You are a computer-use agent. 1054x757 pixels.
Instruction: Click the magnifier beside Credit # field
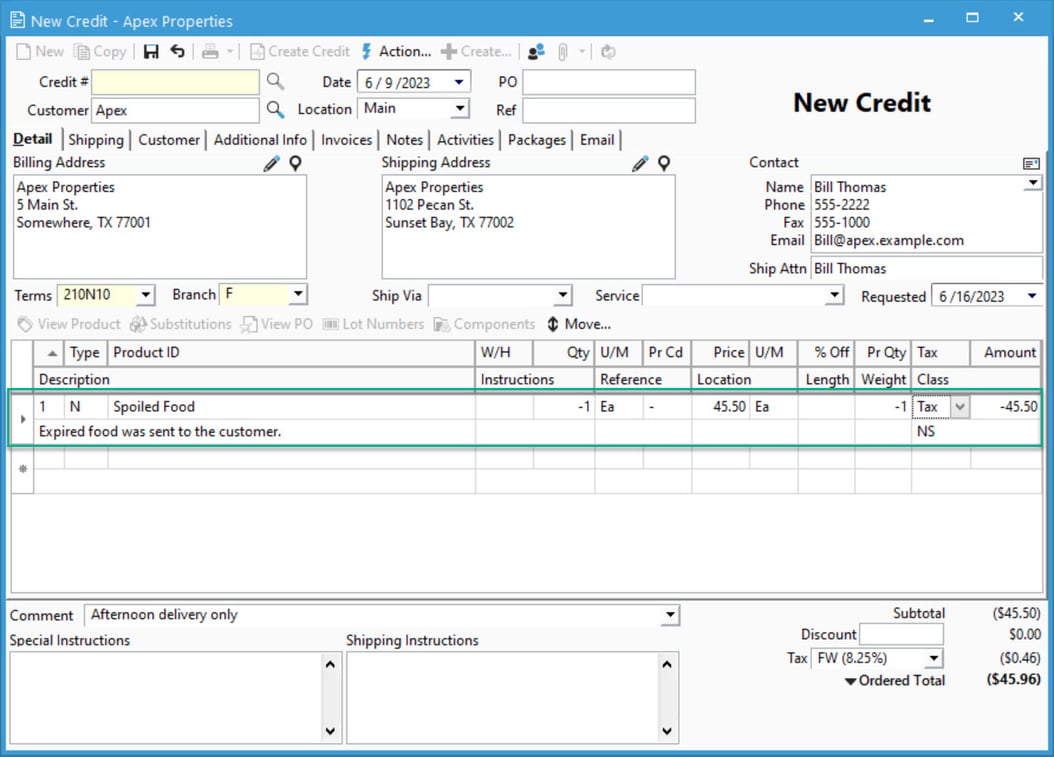tap(275, 81)
